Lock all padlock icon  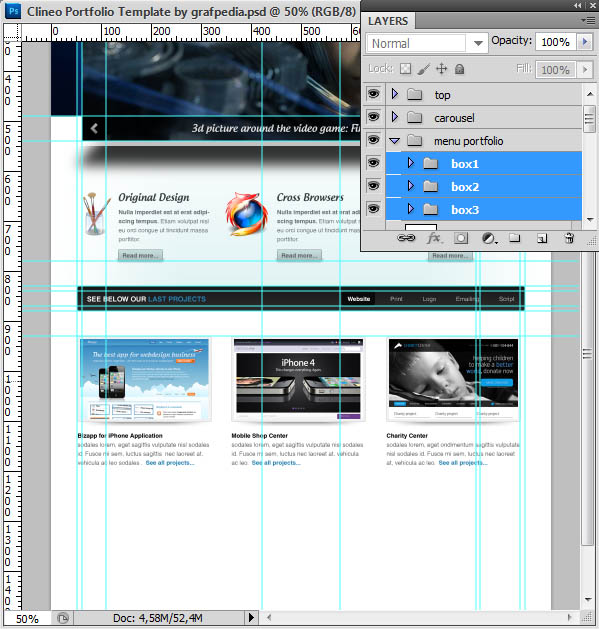point(459,69)
